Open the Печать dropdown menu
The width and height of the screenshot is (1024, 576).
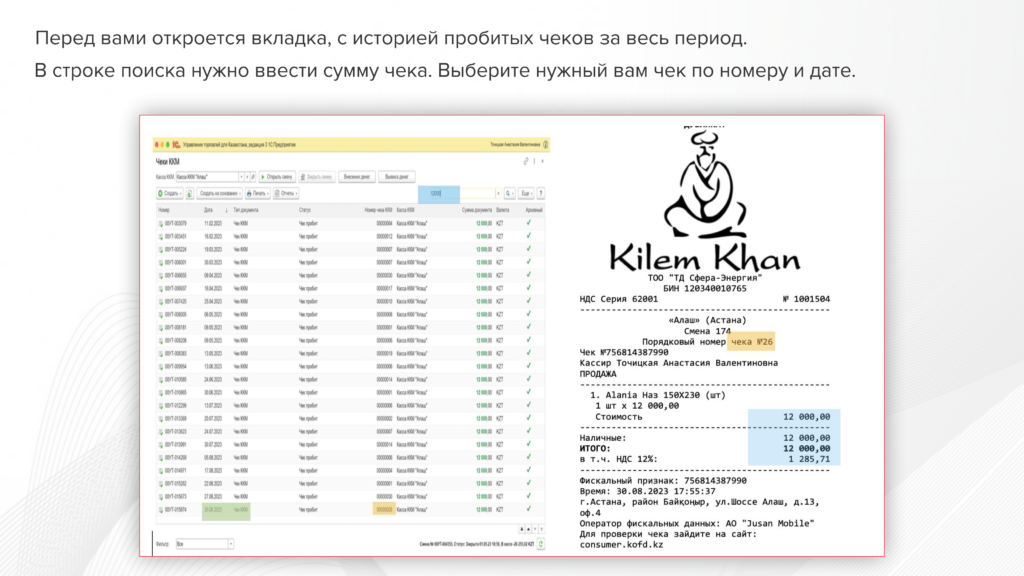[x=258, y=193]
